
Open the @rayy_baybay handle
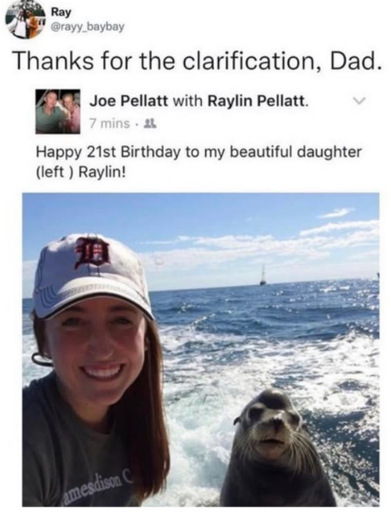click(87, 27)
